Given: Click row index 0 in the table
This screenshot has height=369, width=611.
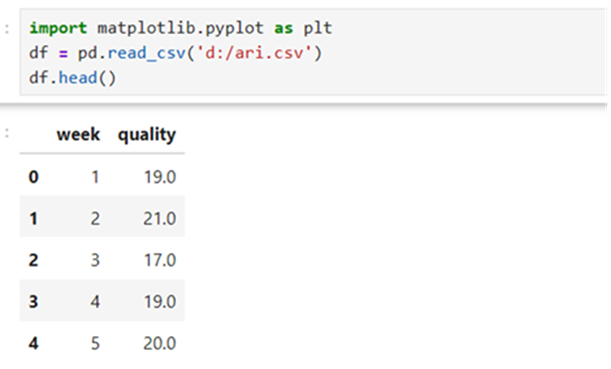Looking at the screenshot, I should pos(34,177).
